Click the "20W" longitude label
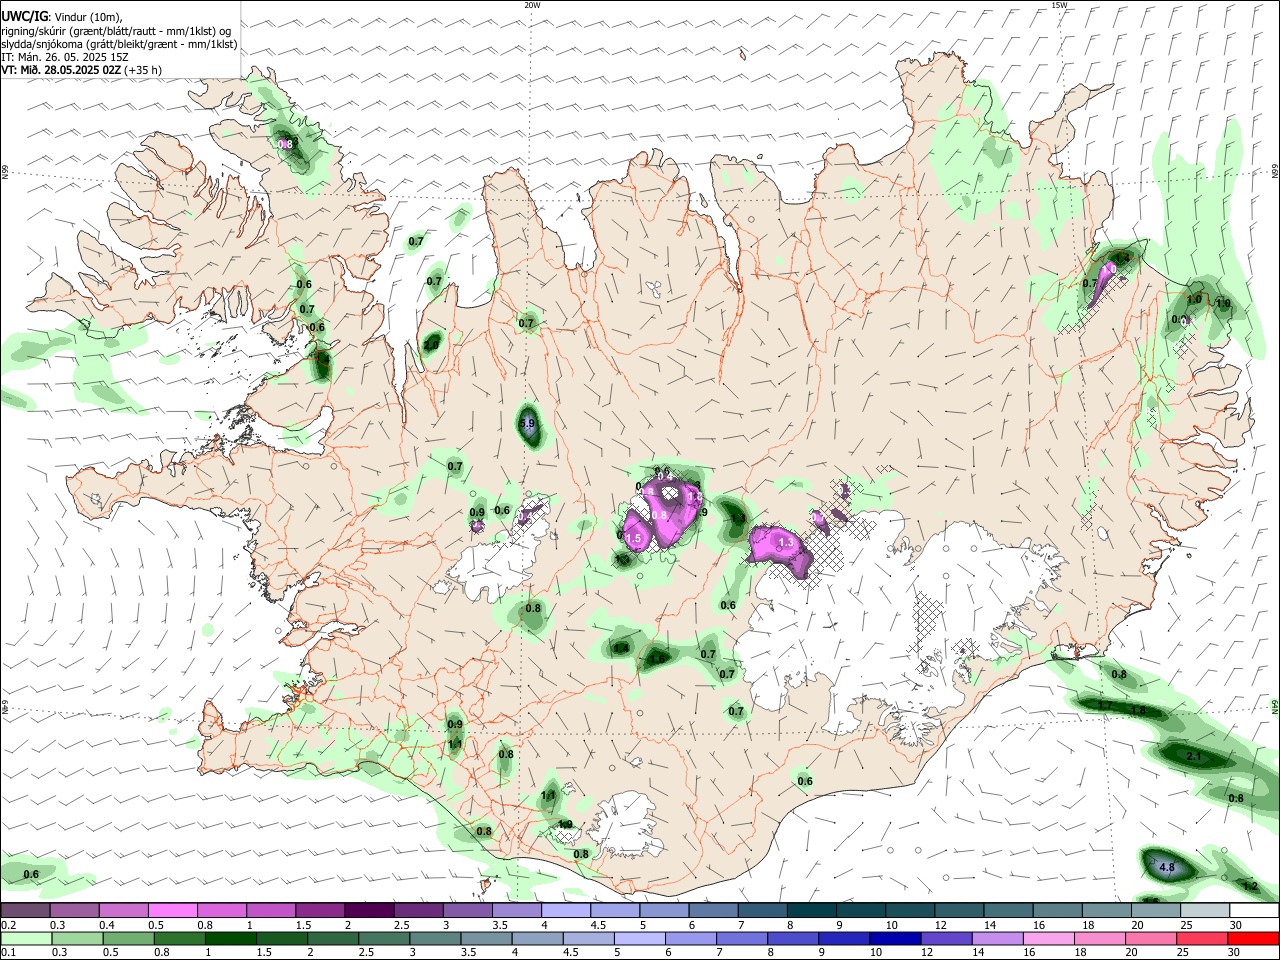The width and height of the screenshot is (1280, 960). pos(532,5)
